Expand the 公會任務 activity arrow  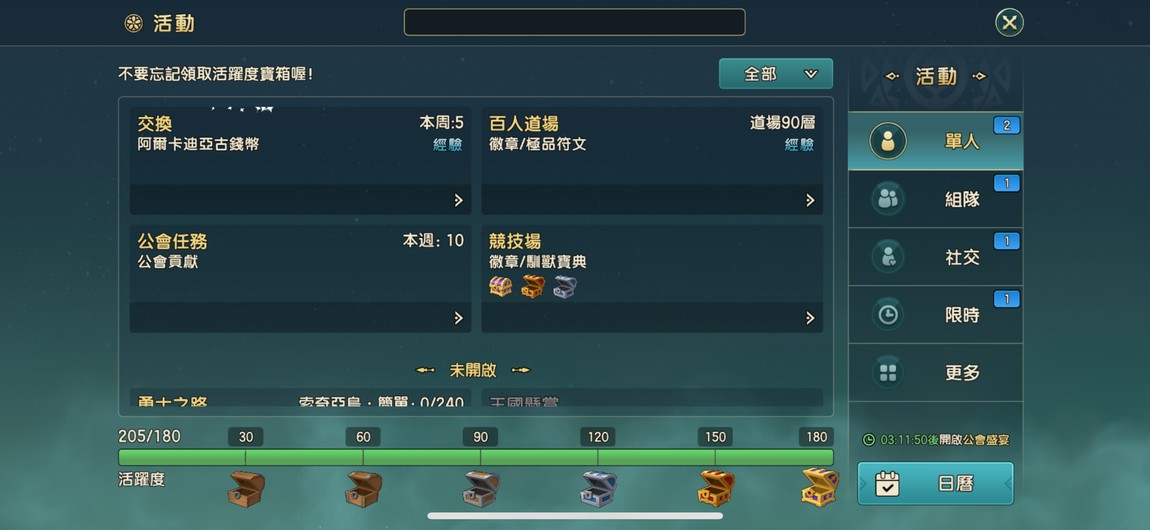(458, 317)
